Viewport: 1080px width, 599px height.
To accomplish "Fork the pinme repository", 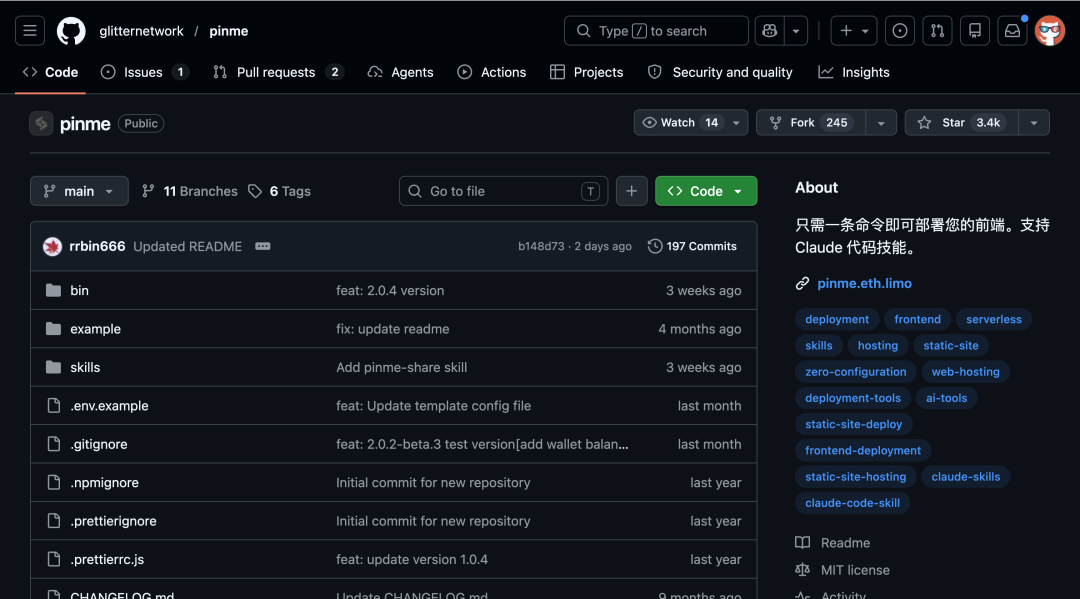I will [x=811, y=123].
